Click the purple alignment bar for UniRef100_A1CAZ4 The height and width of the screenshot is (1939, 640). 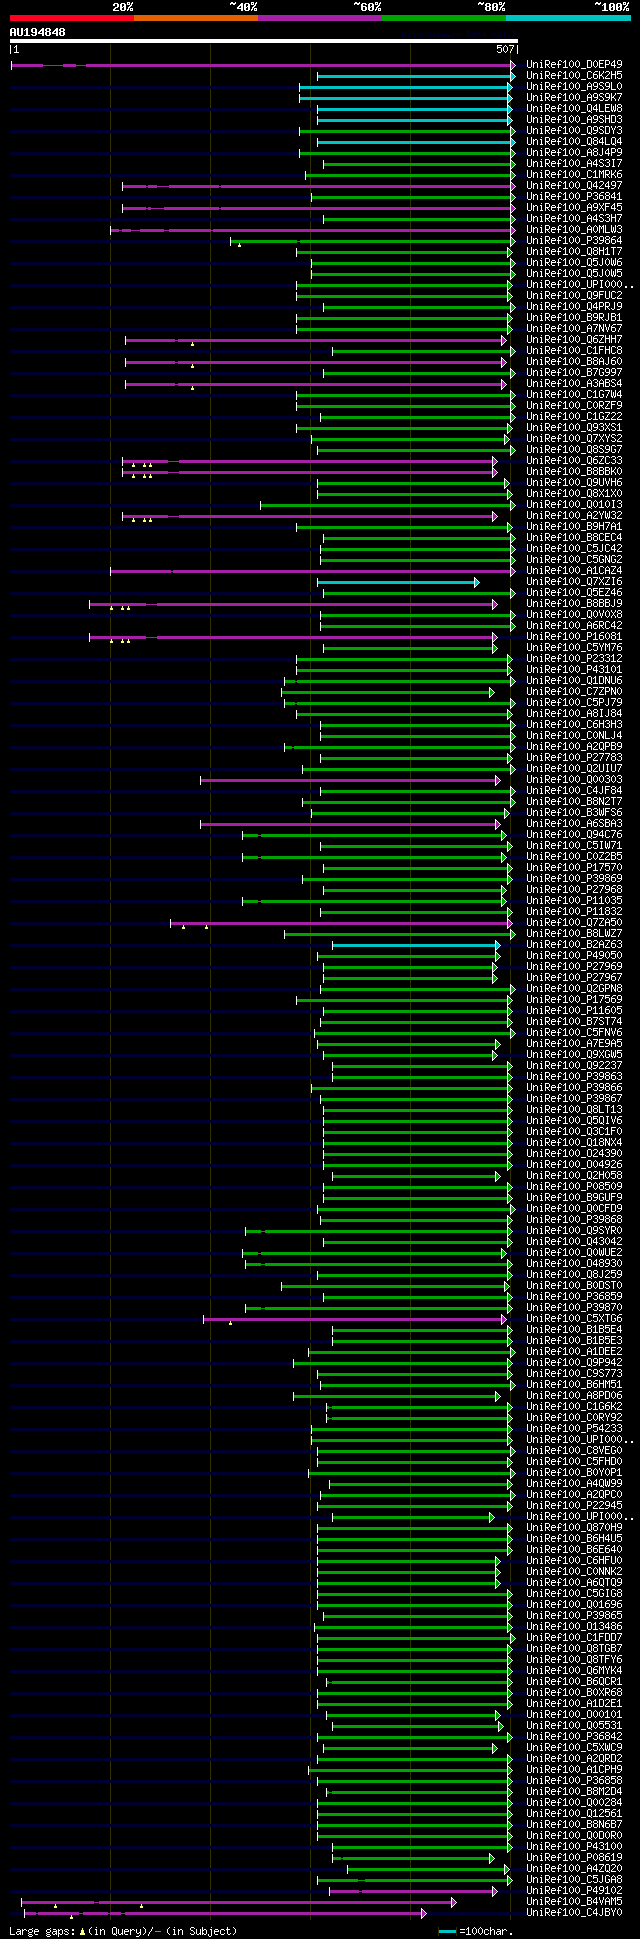pyautogui.click(x=313, y=571)
